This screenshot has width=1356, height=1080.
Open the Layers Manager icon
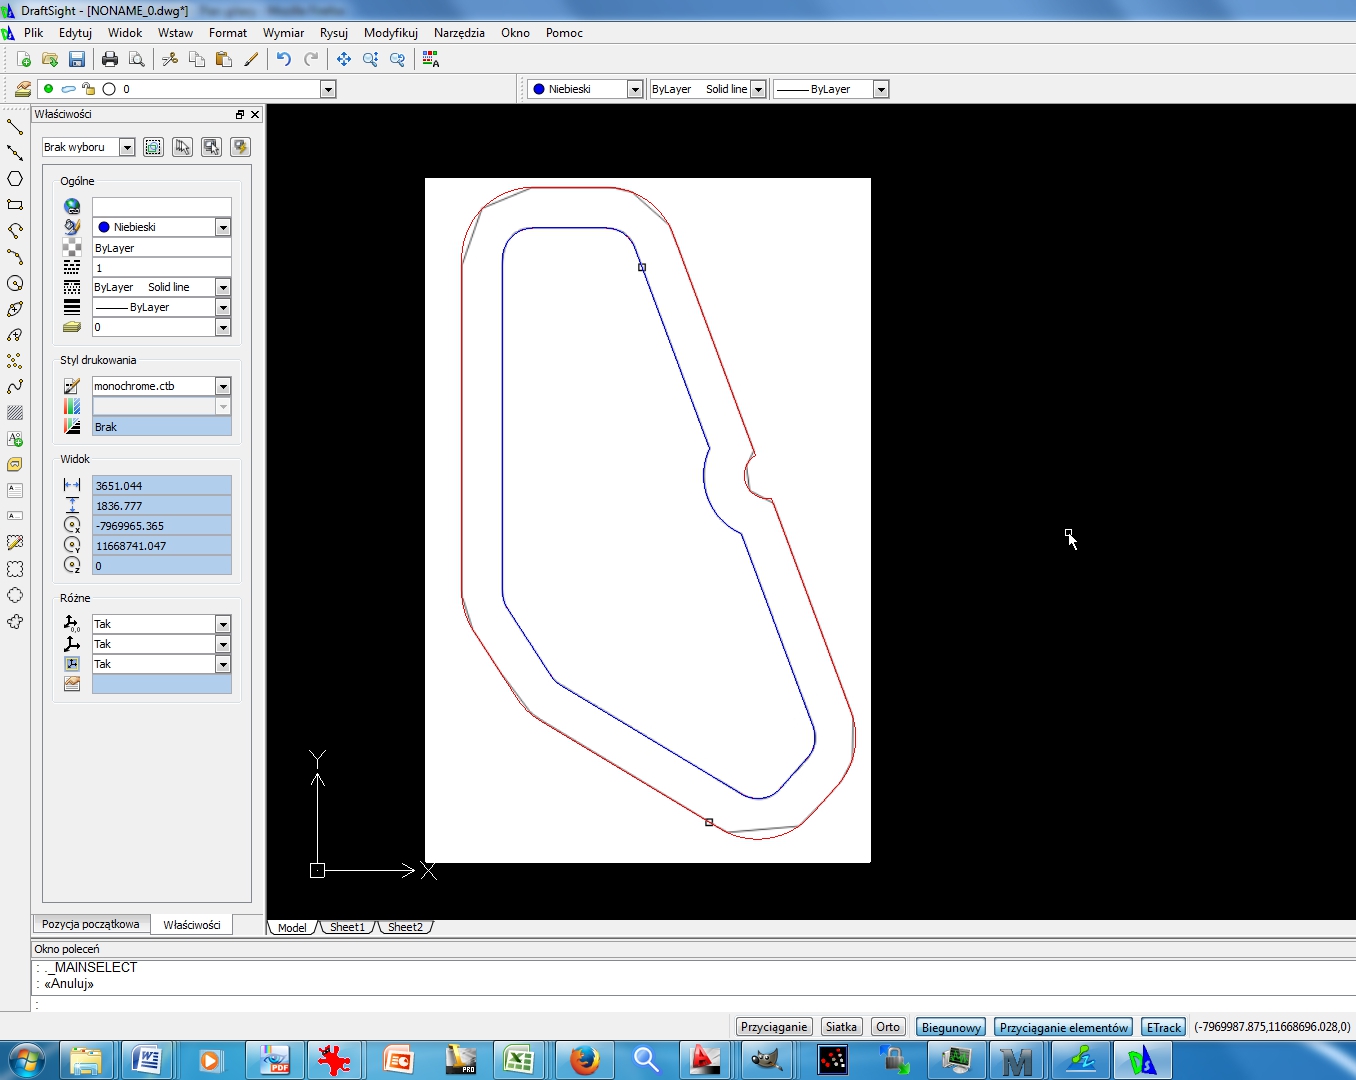[x=22, y=89]
